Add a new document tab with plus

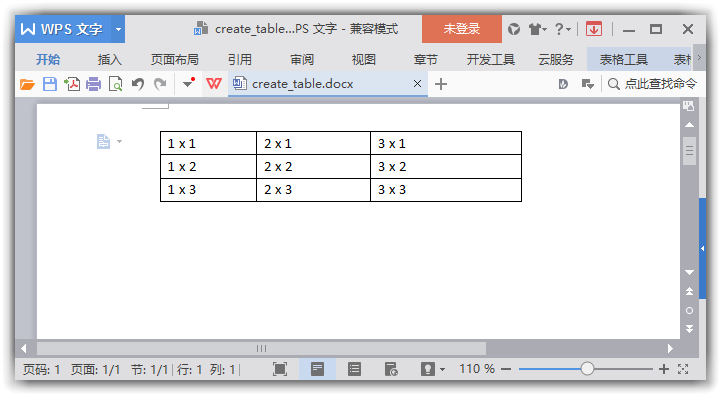coord(441,84)
